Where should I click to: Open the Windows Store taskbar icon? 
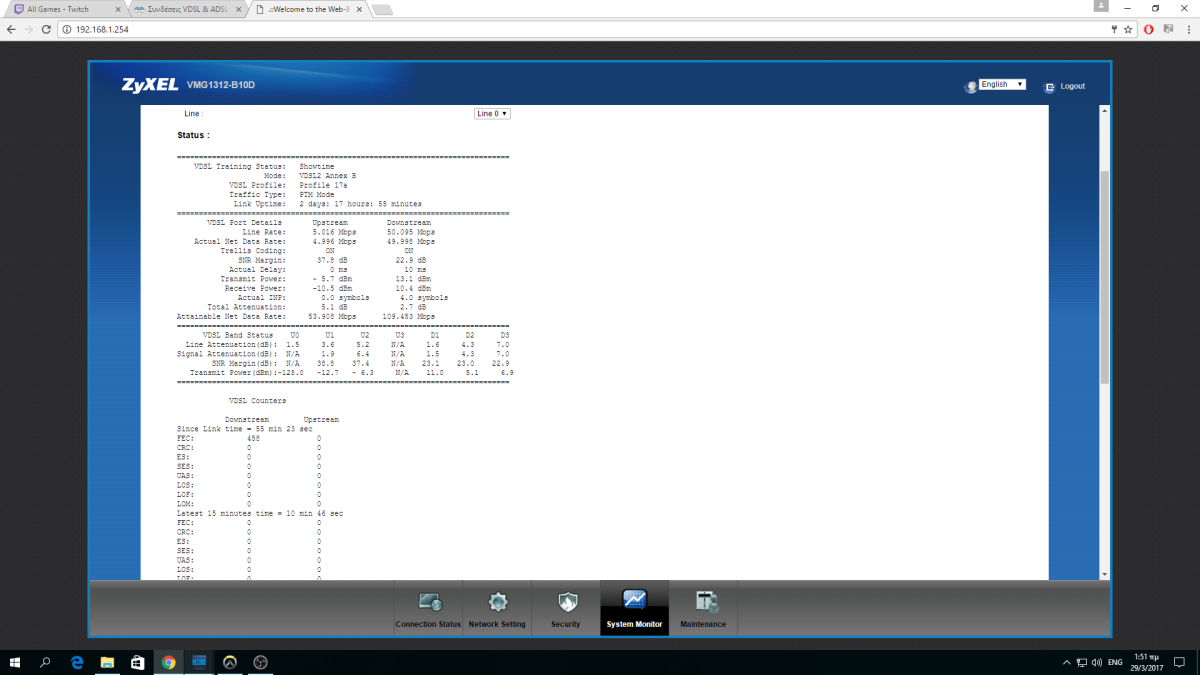click(137, 662)
